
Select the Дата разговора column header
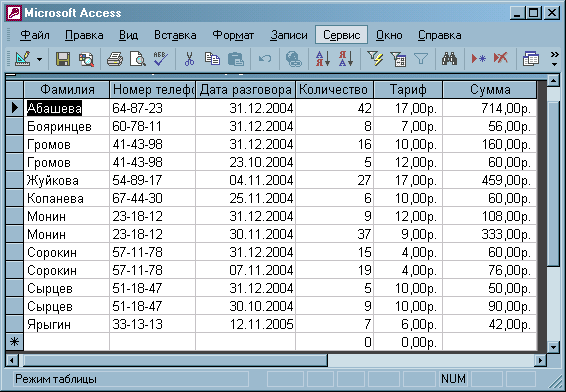click(x=245, y=90)
